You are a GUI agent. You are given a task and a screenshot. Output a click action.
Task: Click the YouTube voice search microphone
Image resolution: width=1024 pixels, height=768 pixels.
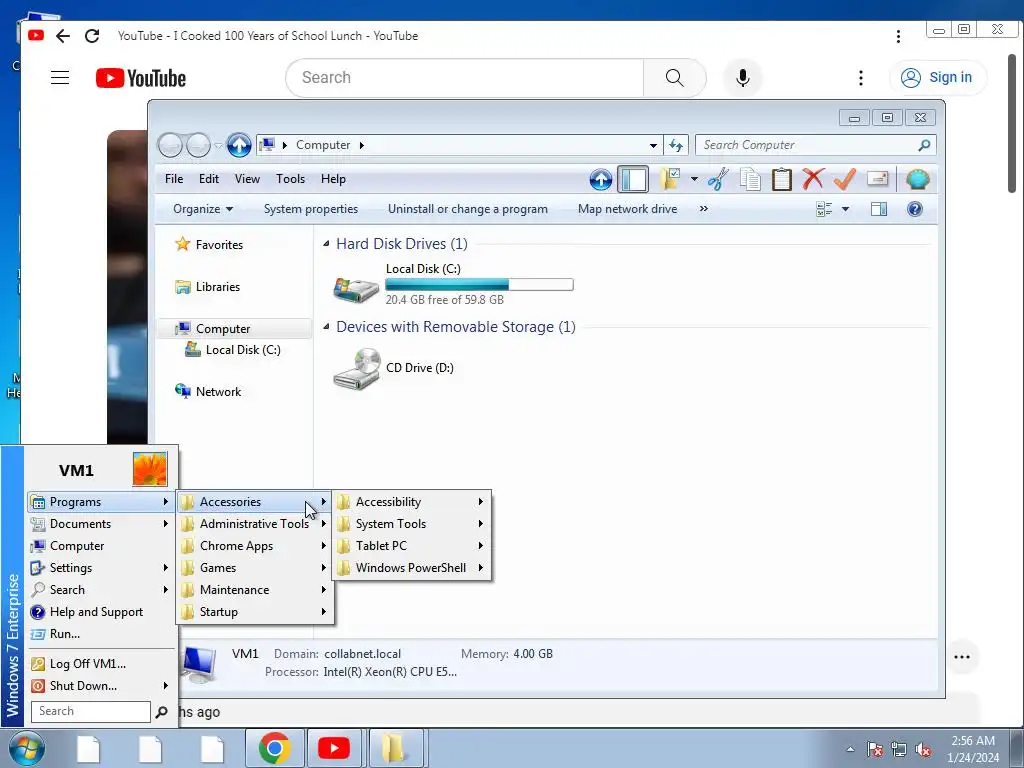[743, 78]
